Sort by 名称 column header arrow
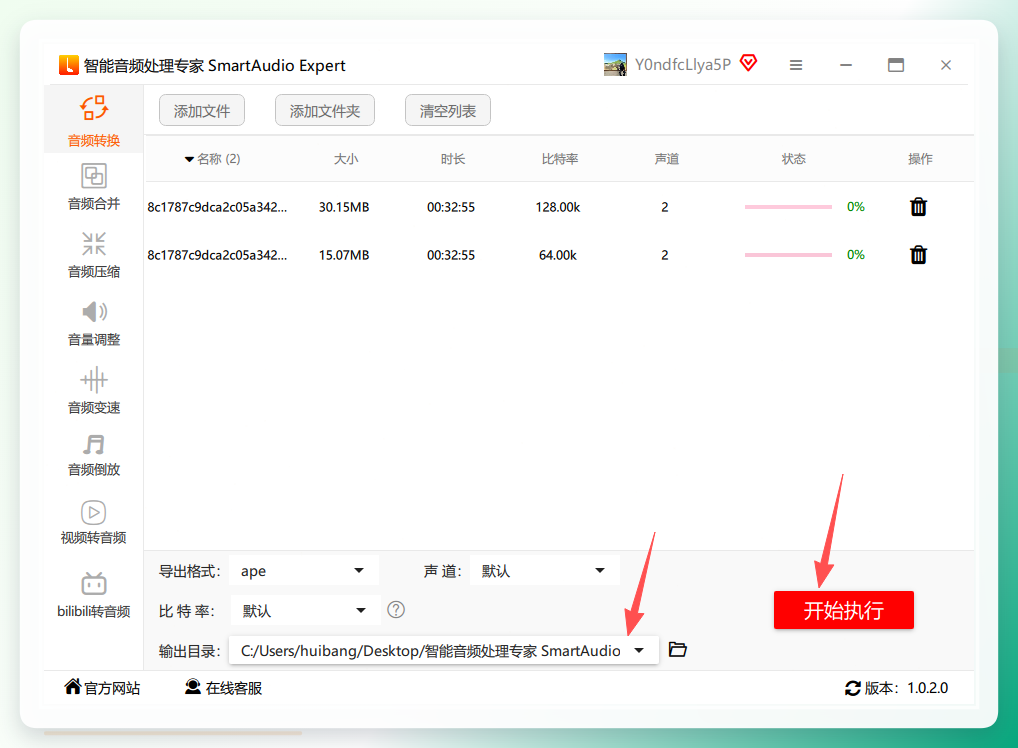 tap(189, 159)
